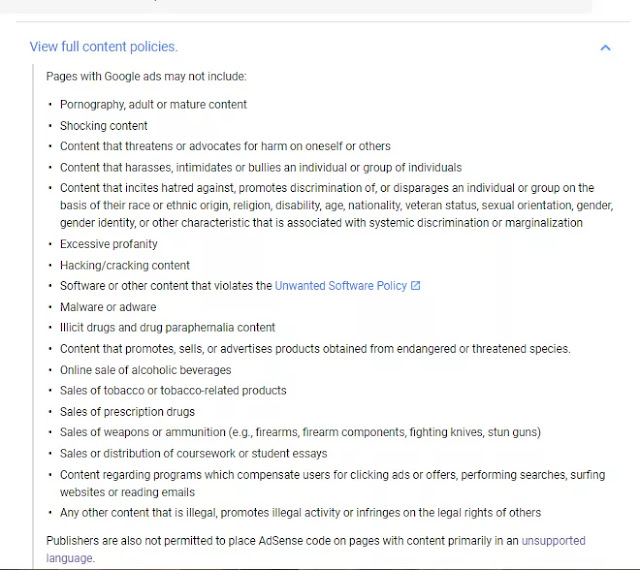Select the "Shocking content" list item

pyautogui.click(x=104, y=126)
